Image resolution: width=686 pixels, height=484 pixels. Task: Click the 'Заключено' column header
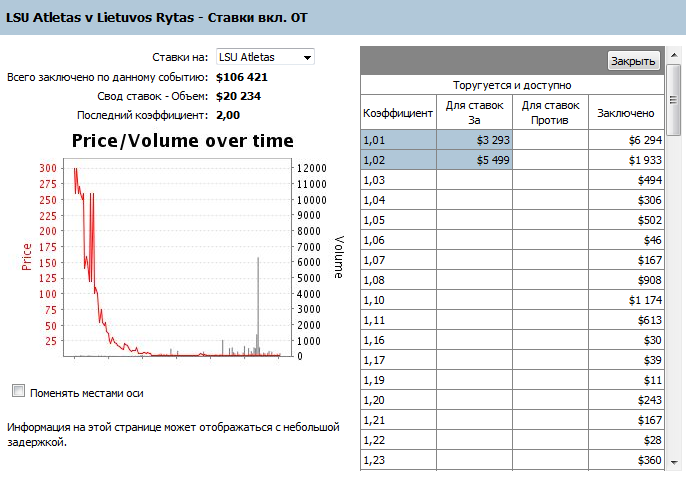click(x=626, y=112)
